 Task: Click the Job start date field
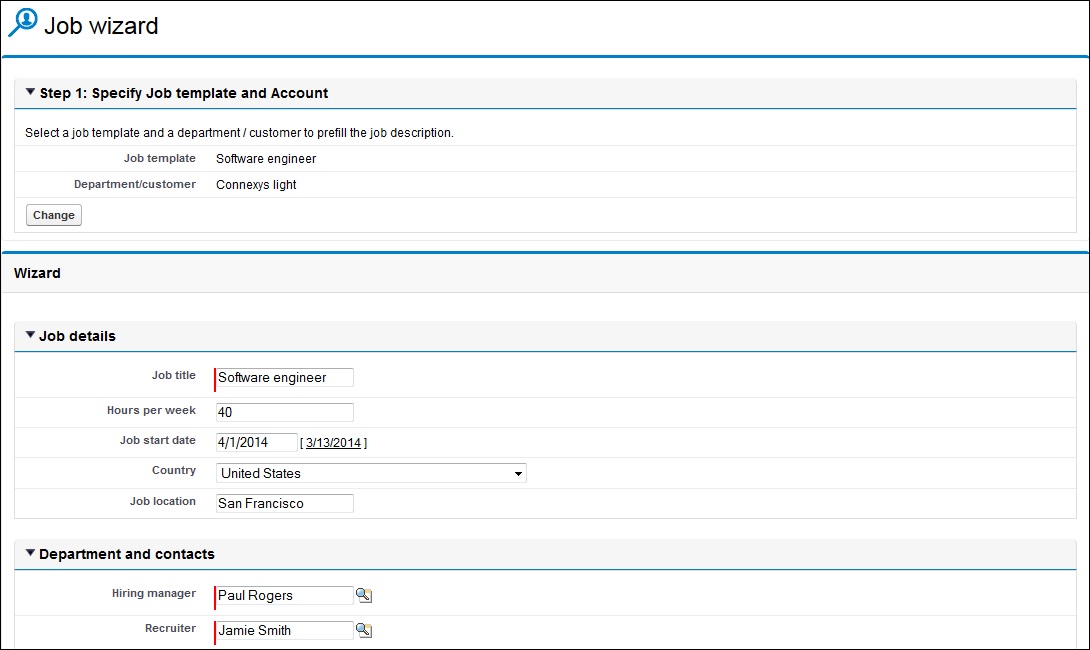(x=257, y=442)
